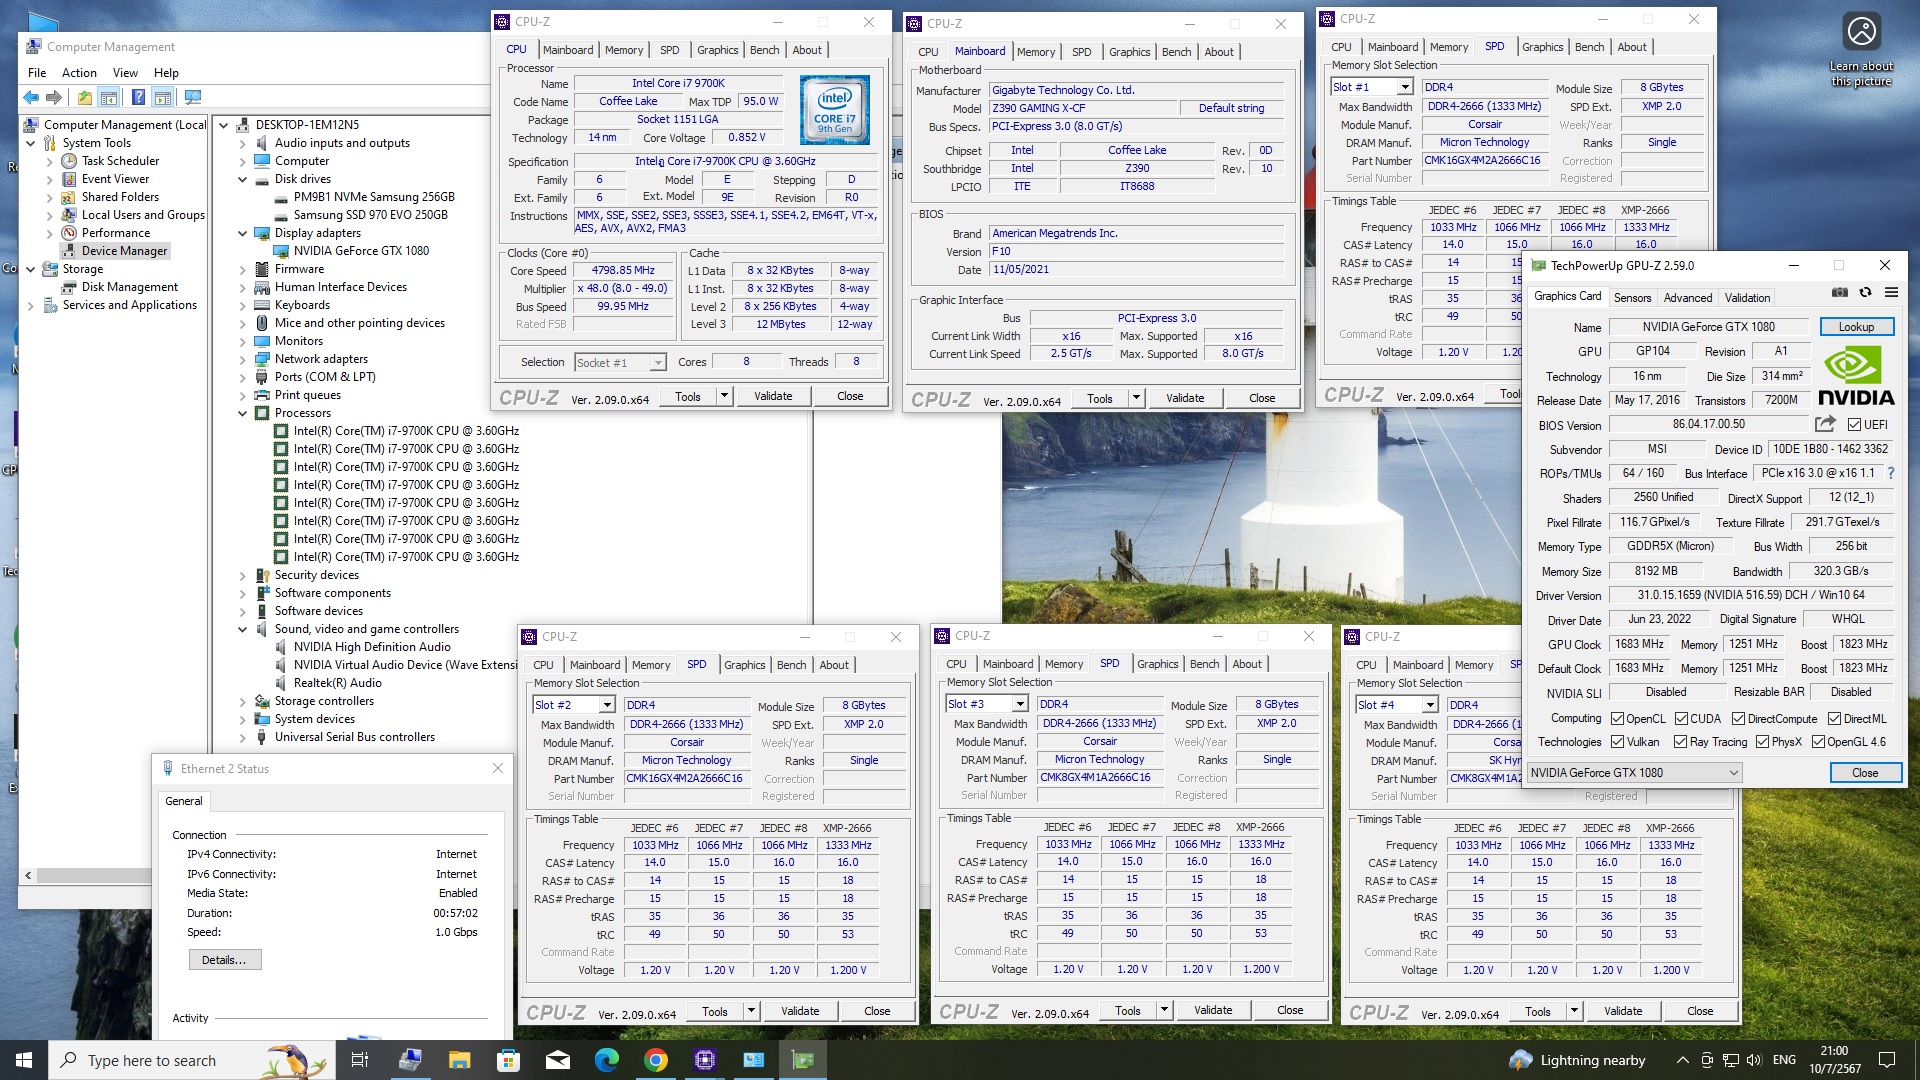Toggle Show/Hide Action Pane toolbar icon
1920x1080 pixels.
pos(162,97)
